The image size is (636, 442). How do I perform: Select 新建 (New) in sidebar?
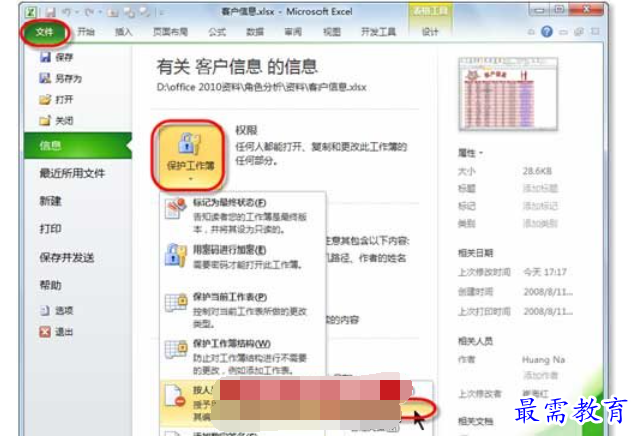[50, 201]
